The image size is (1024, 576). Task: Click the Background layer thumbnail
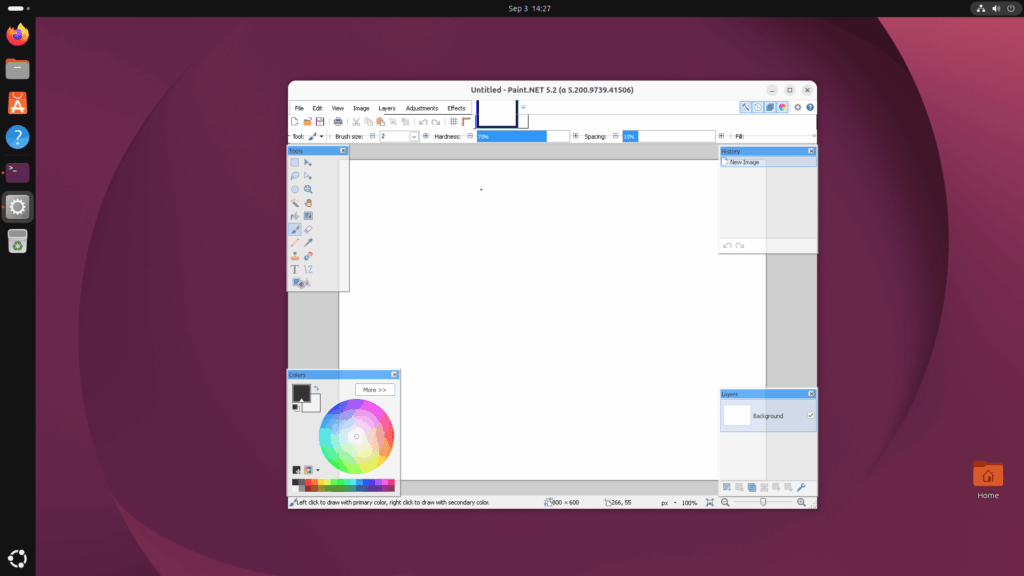click(737, 415)
